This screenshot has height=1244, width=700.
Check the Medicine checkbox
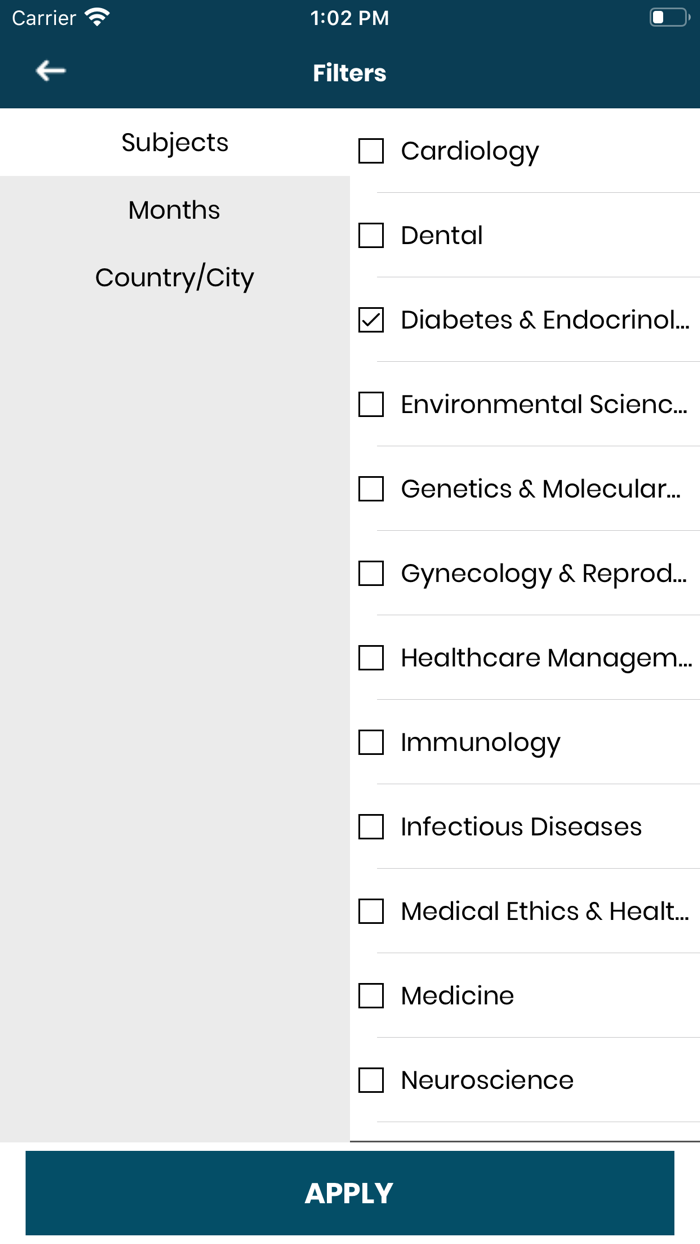tap(371, 996)
